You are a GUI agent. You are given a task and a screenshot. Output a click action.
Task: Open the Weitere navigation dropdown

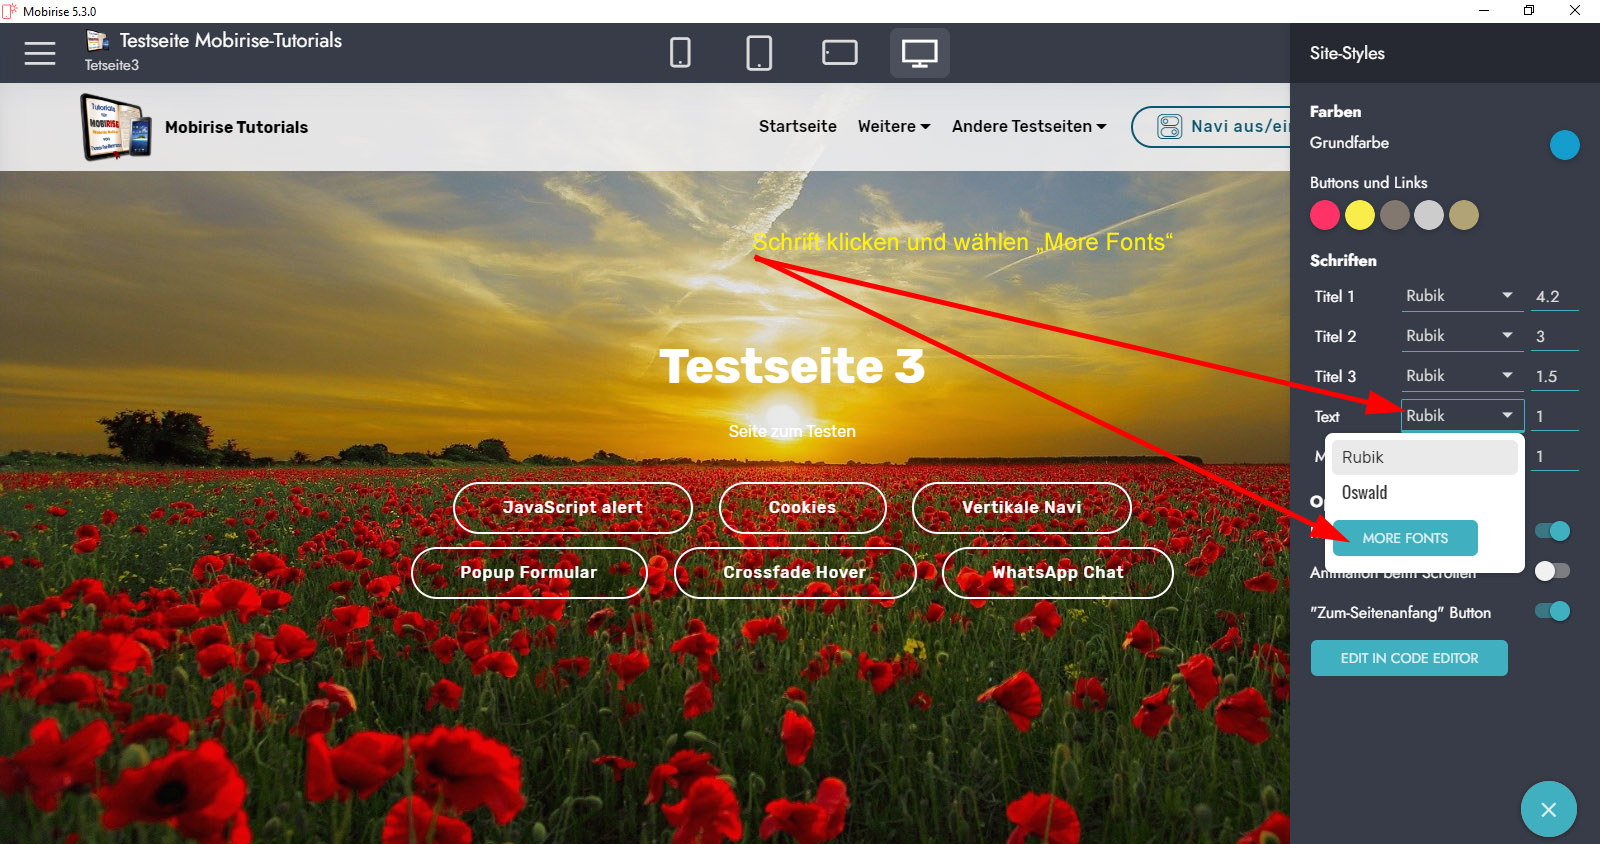pos(893,127)
